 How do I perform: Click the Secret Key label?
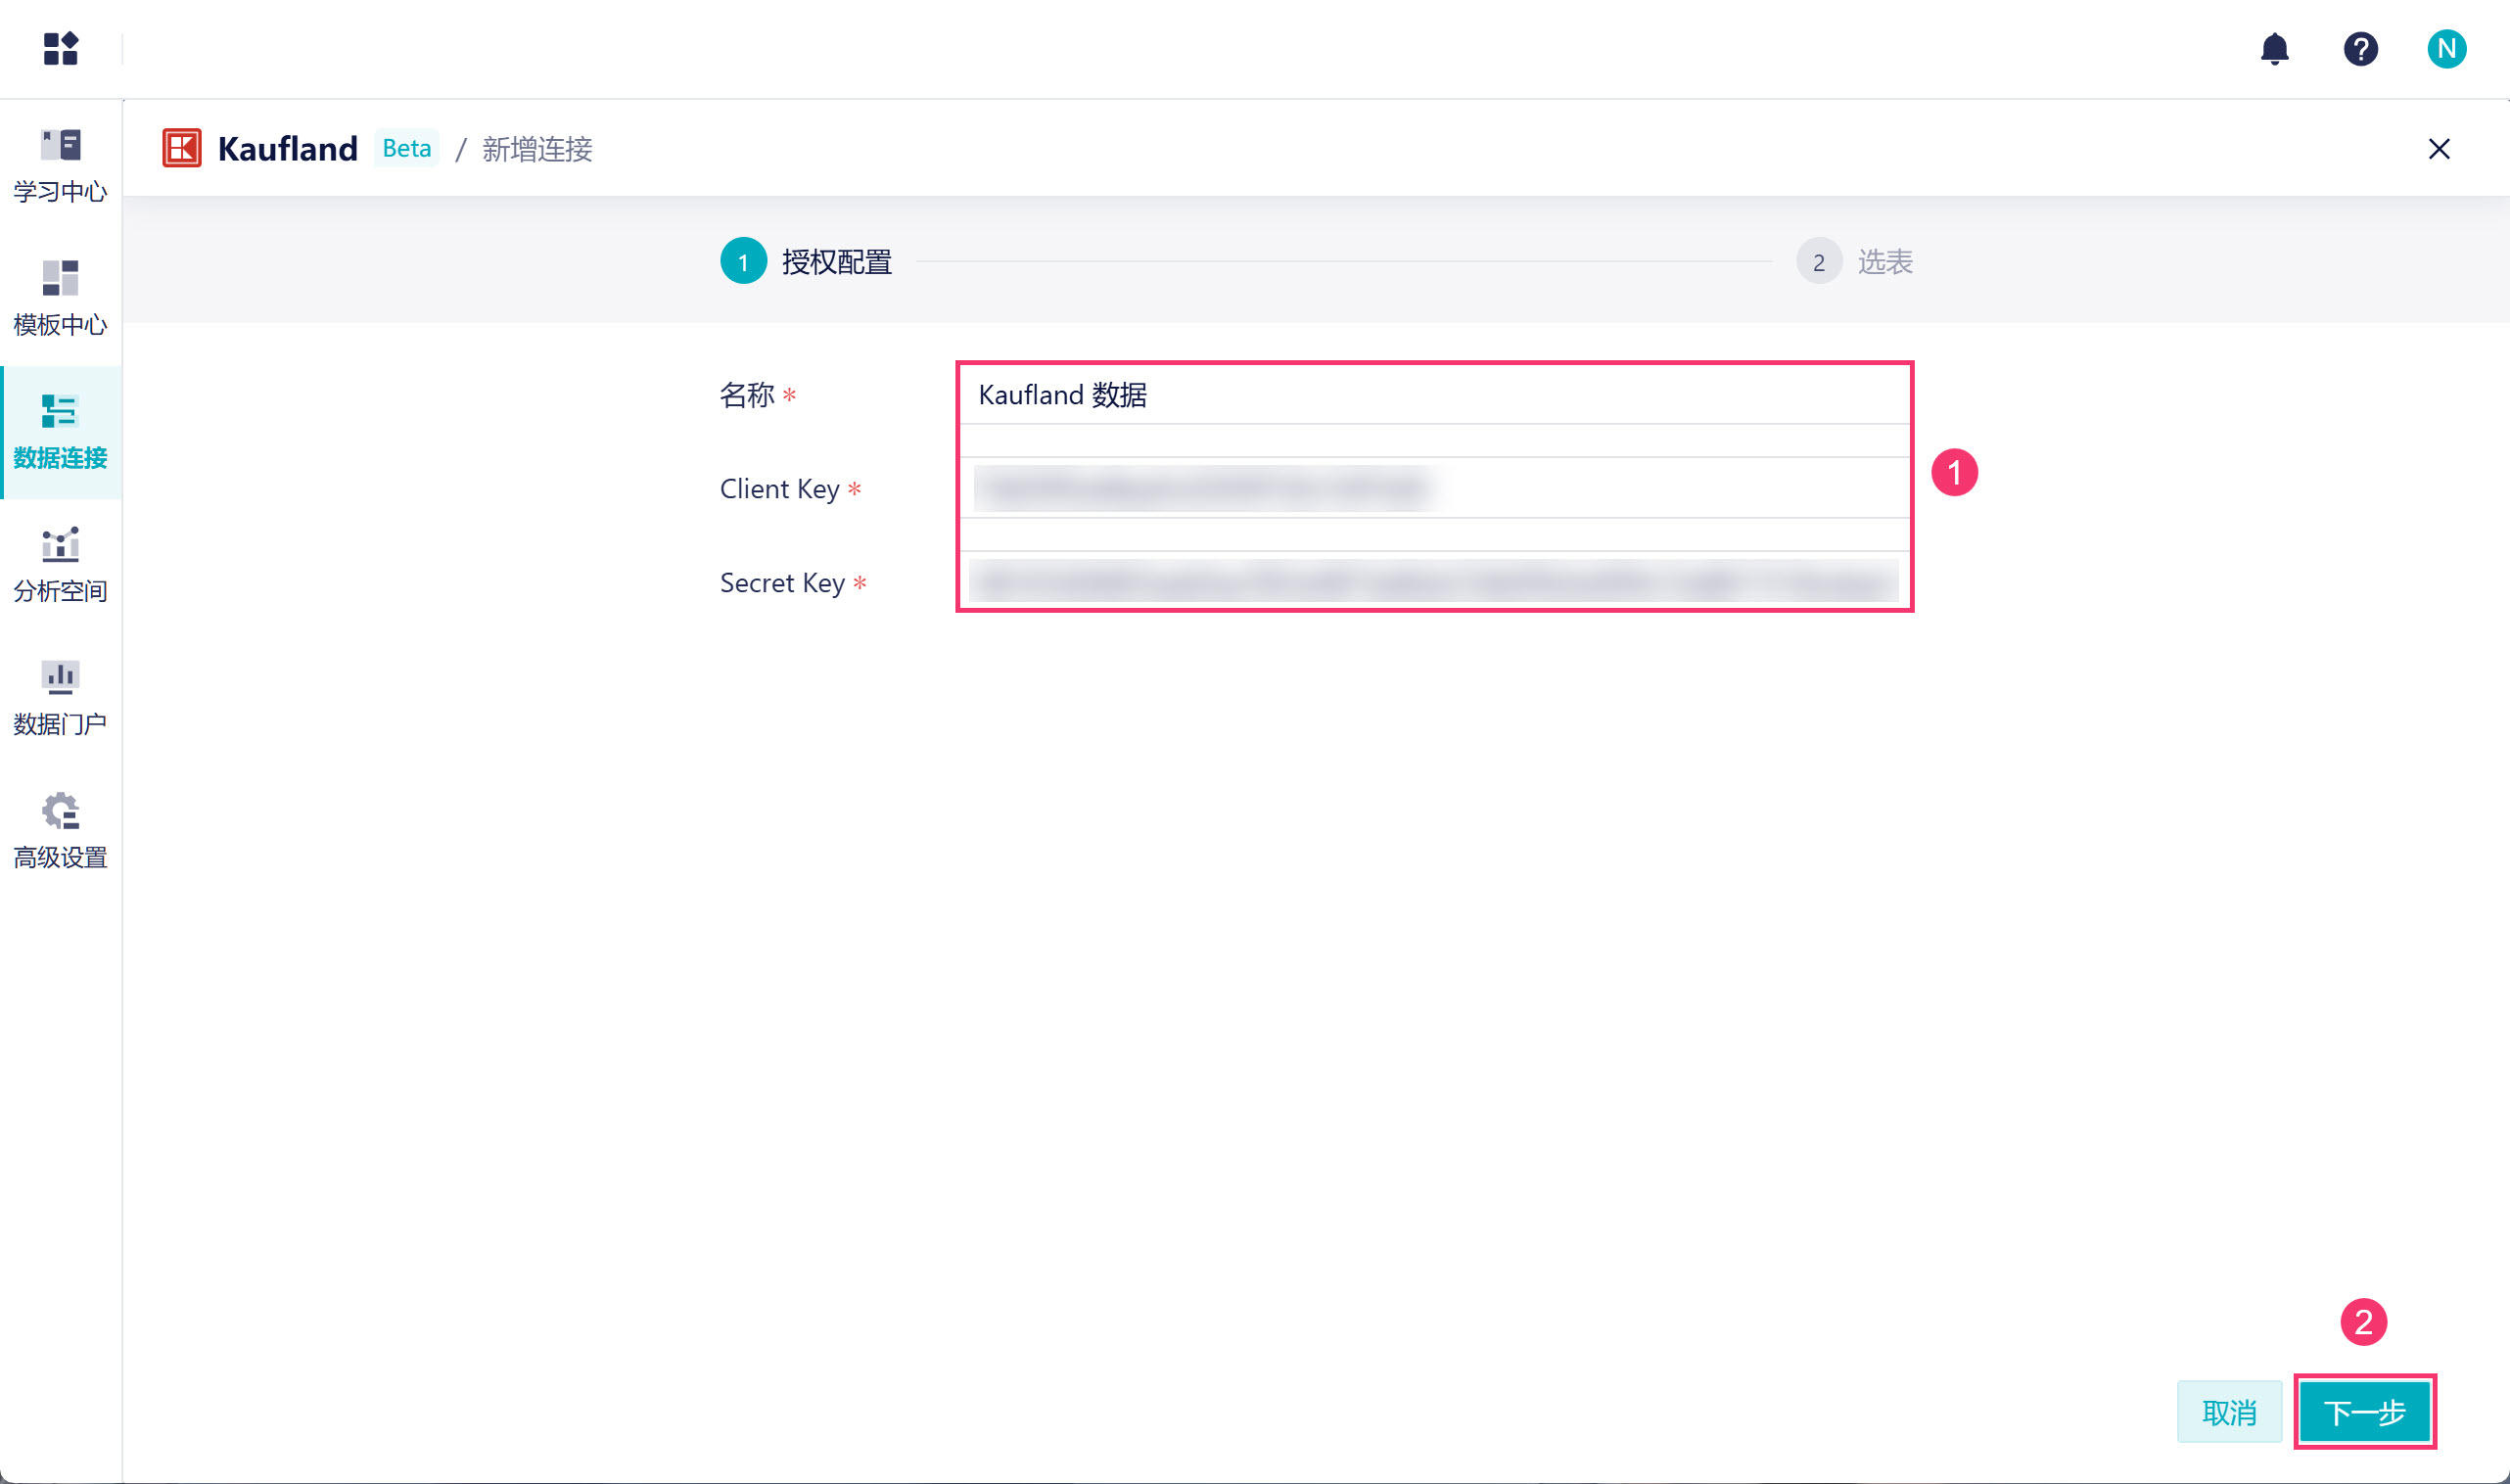[x=782, y=582]
